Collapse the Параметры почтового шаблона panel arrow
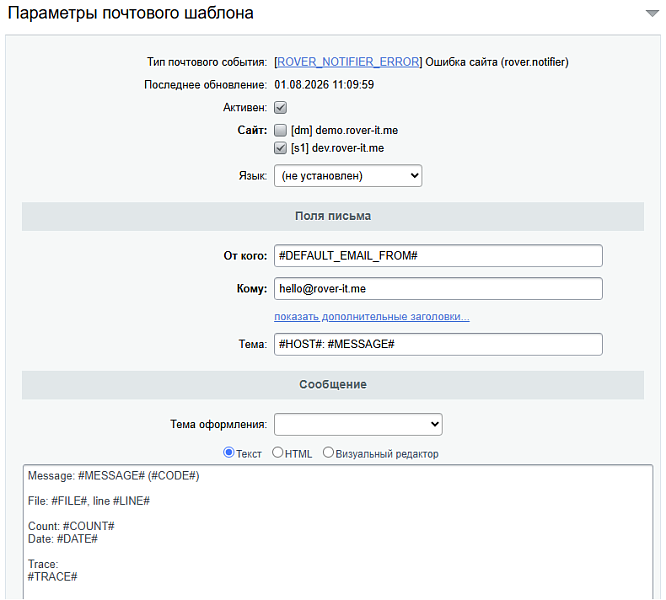666x600 pixels. coord(652,14)
